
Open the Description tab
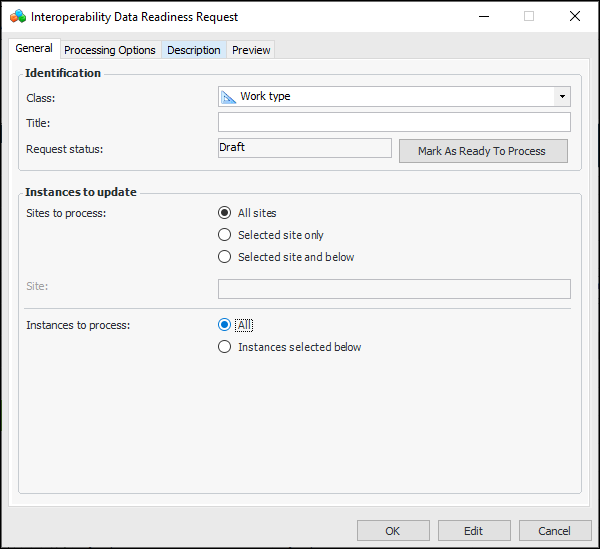(194, 50)
